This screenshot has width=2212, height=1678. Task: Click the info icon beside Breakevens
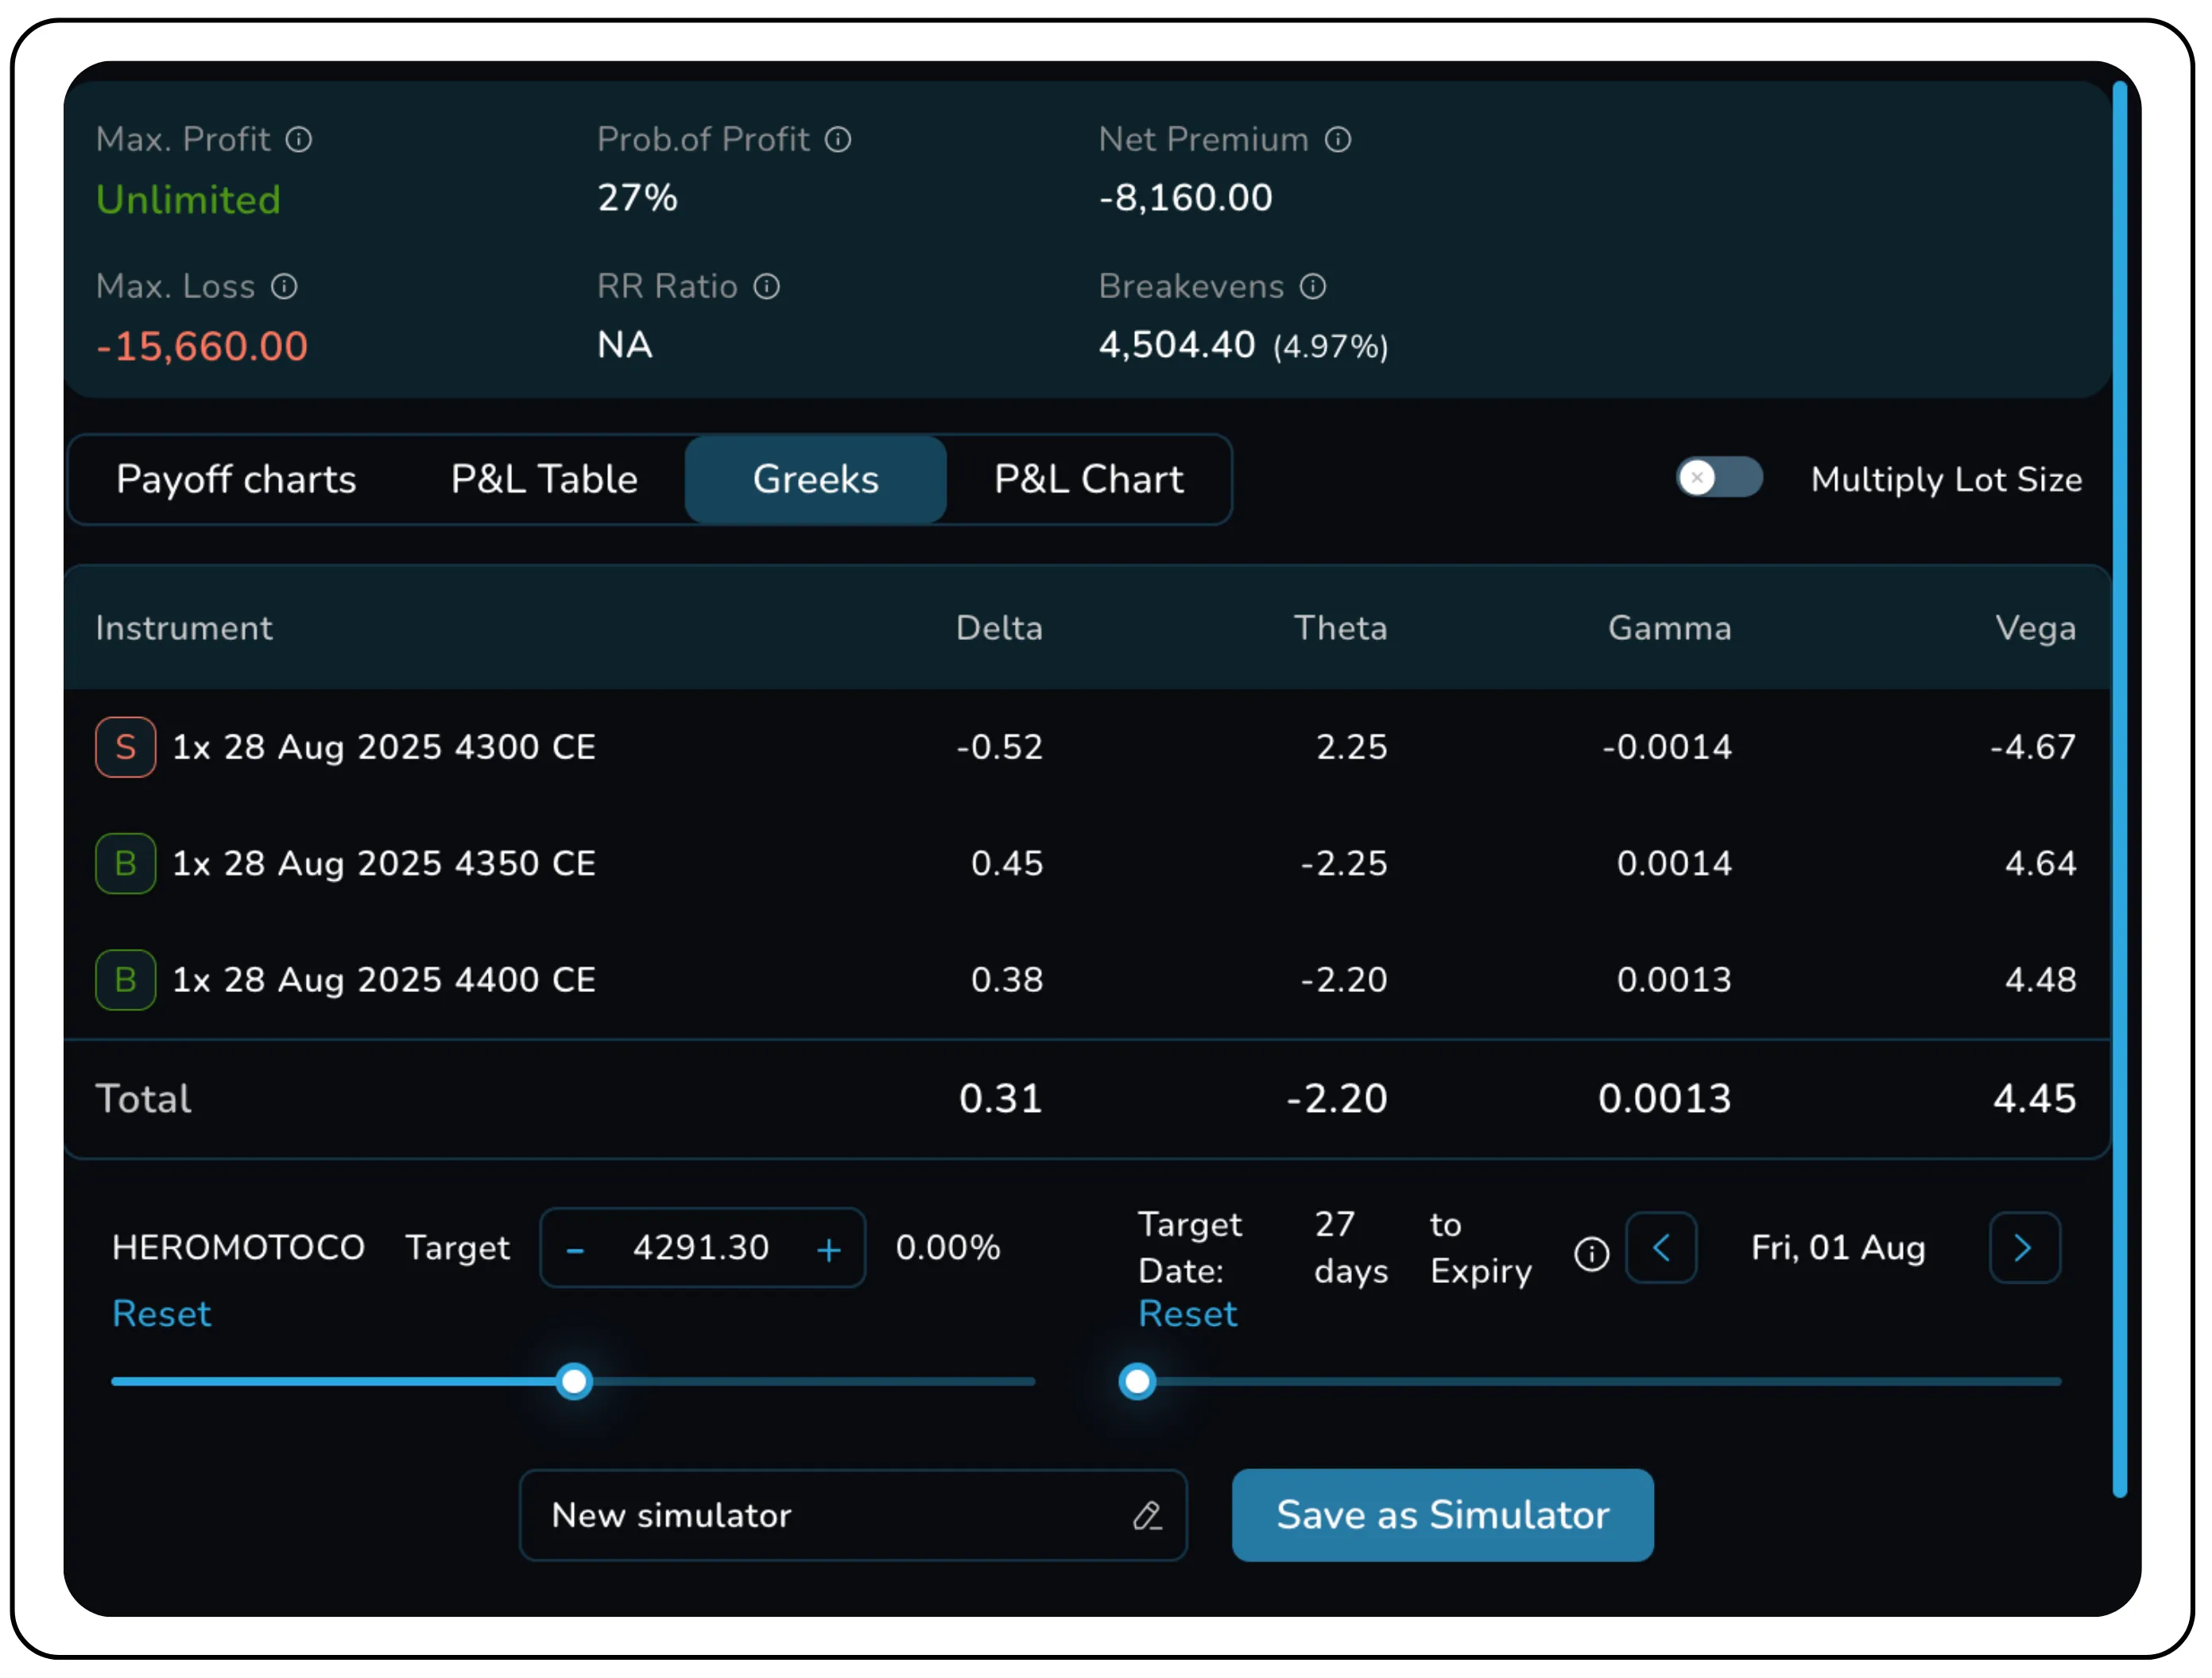click(1312, 287)
